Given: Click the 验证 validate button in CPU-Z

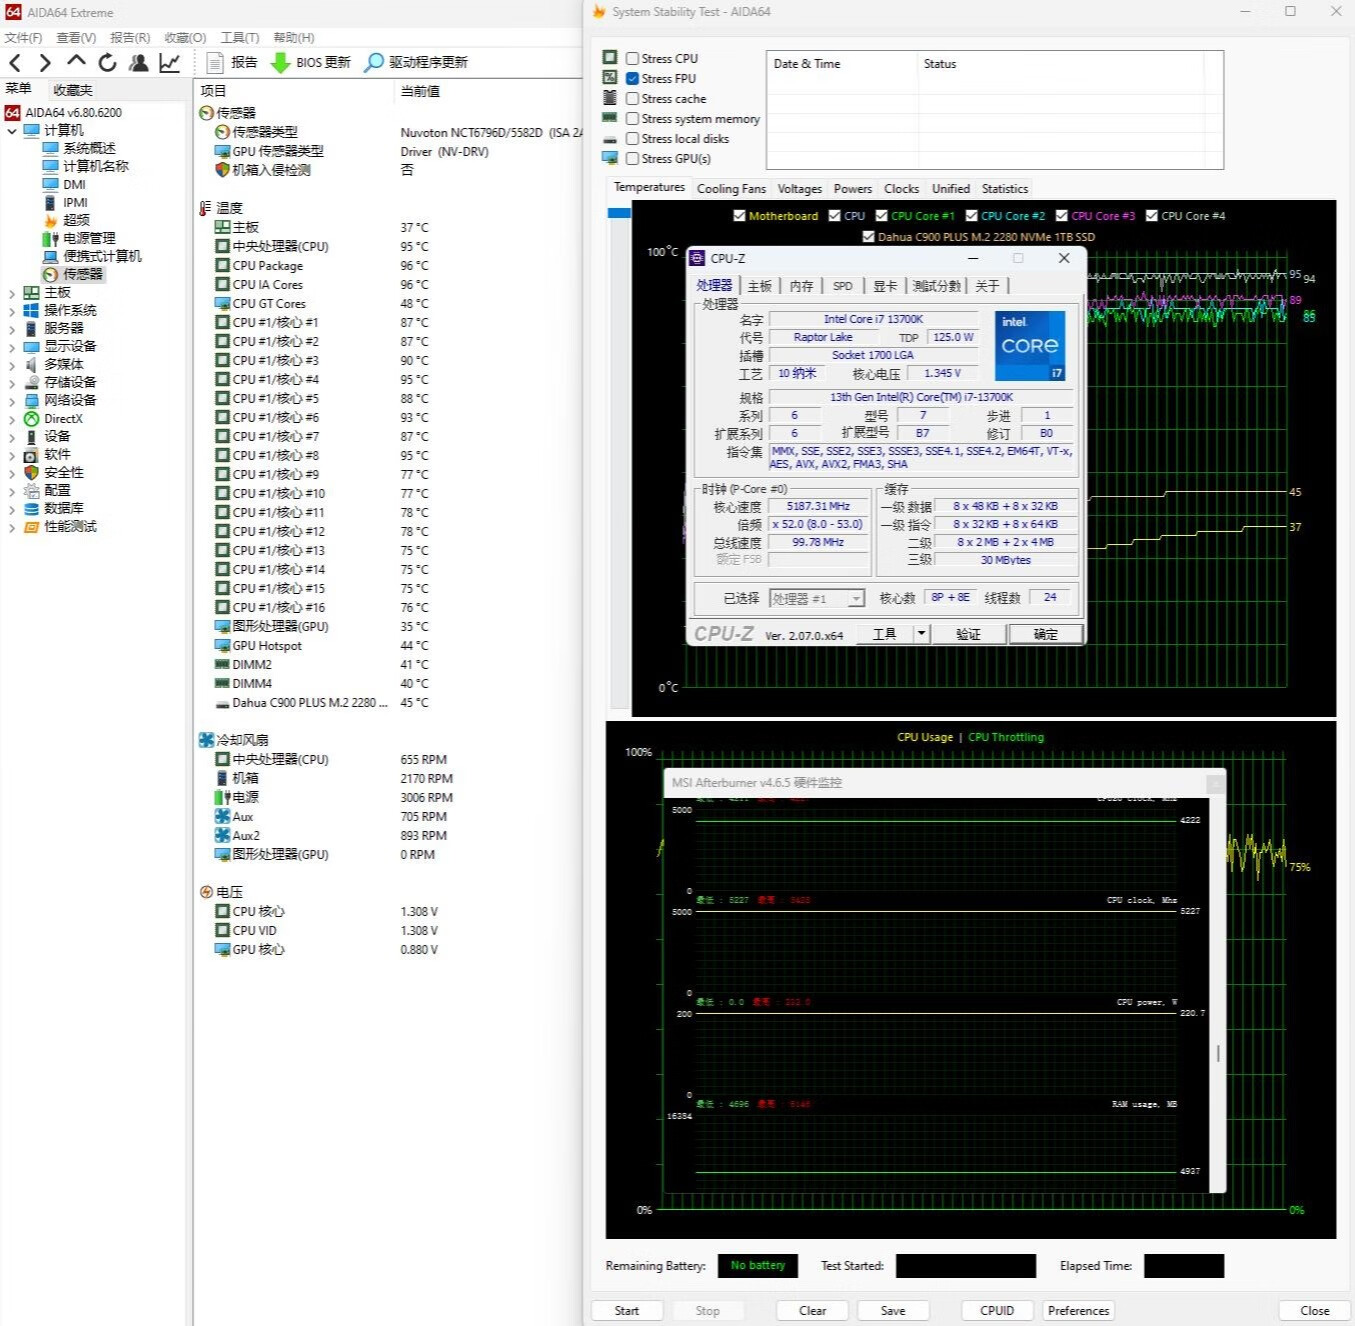Looking at the screenshot, I should (968, 634).
